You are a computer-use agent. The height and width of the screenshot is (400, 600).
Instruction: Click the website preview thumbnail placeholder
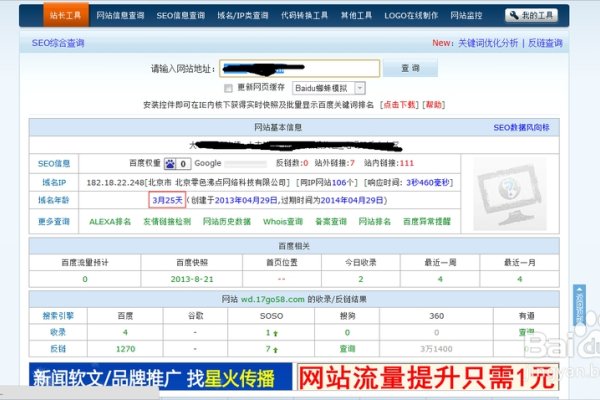[x=510, y=194]
